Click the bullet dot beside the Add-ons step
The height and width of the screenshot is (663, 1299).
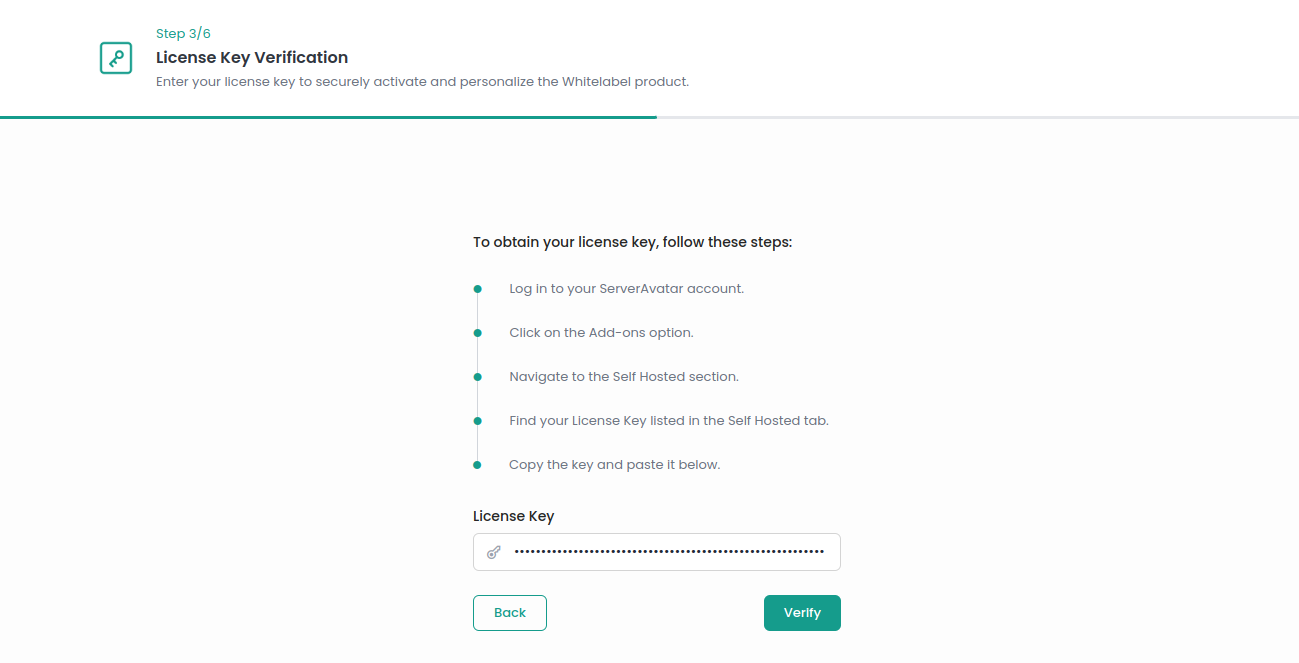(478, 333)
